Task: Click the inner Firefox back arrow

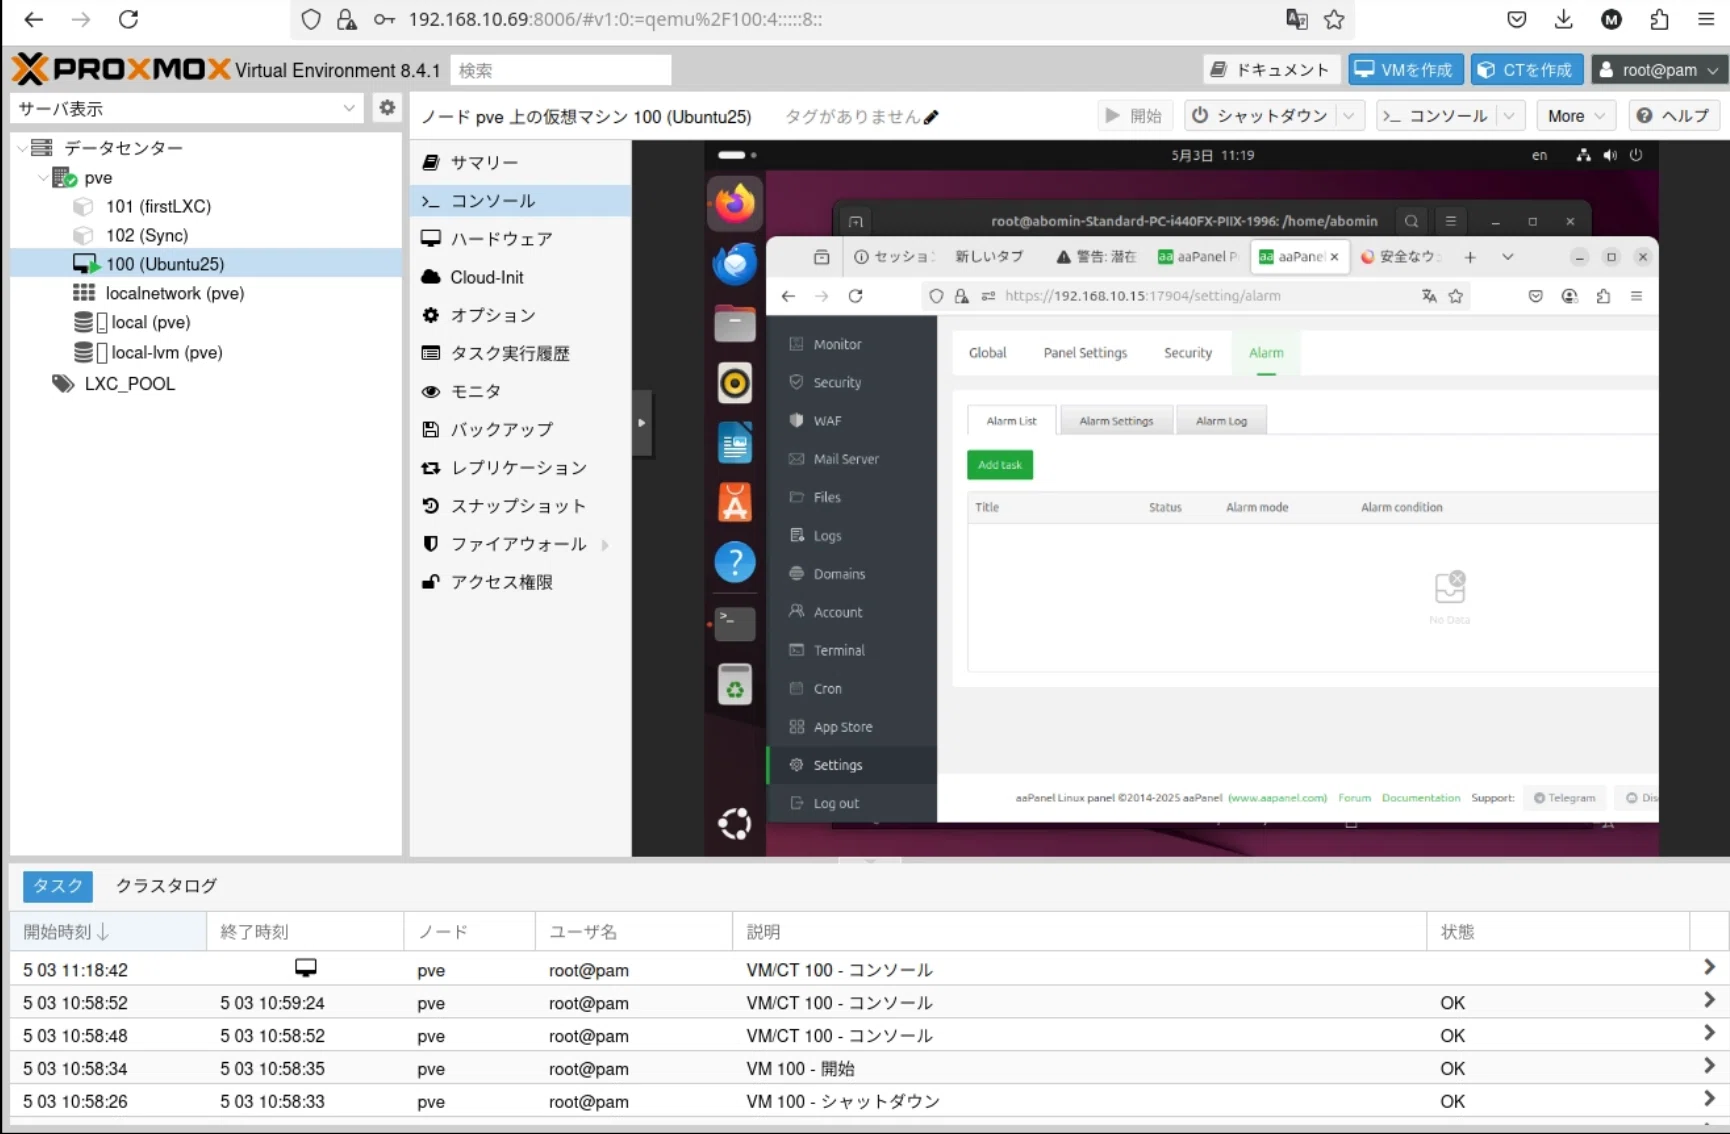Action: [788, 296]
